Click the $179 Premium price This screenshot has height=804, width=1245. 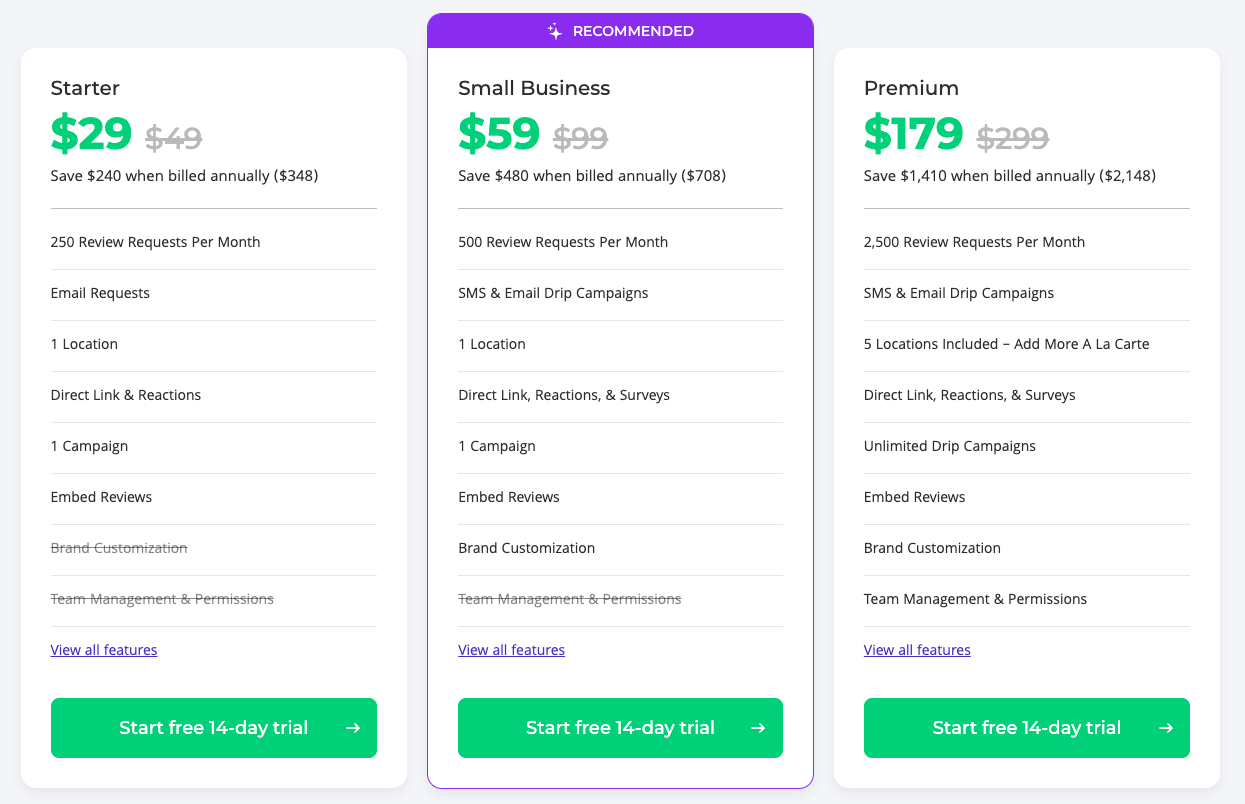click(x=914, y=134)
